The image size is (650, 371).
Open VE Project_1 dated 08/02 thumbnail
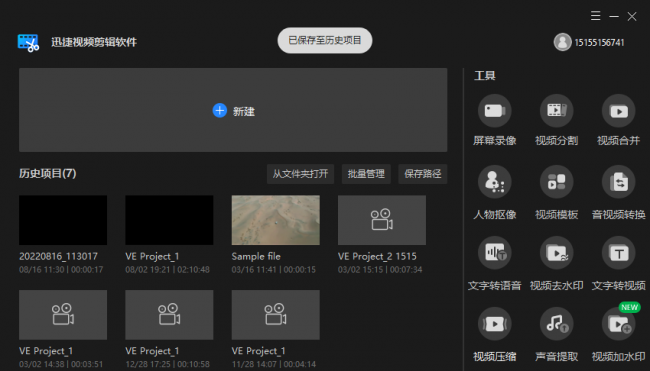pos(169,220)
